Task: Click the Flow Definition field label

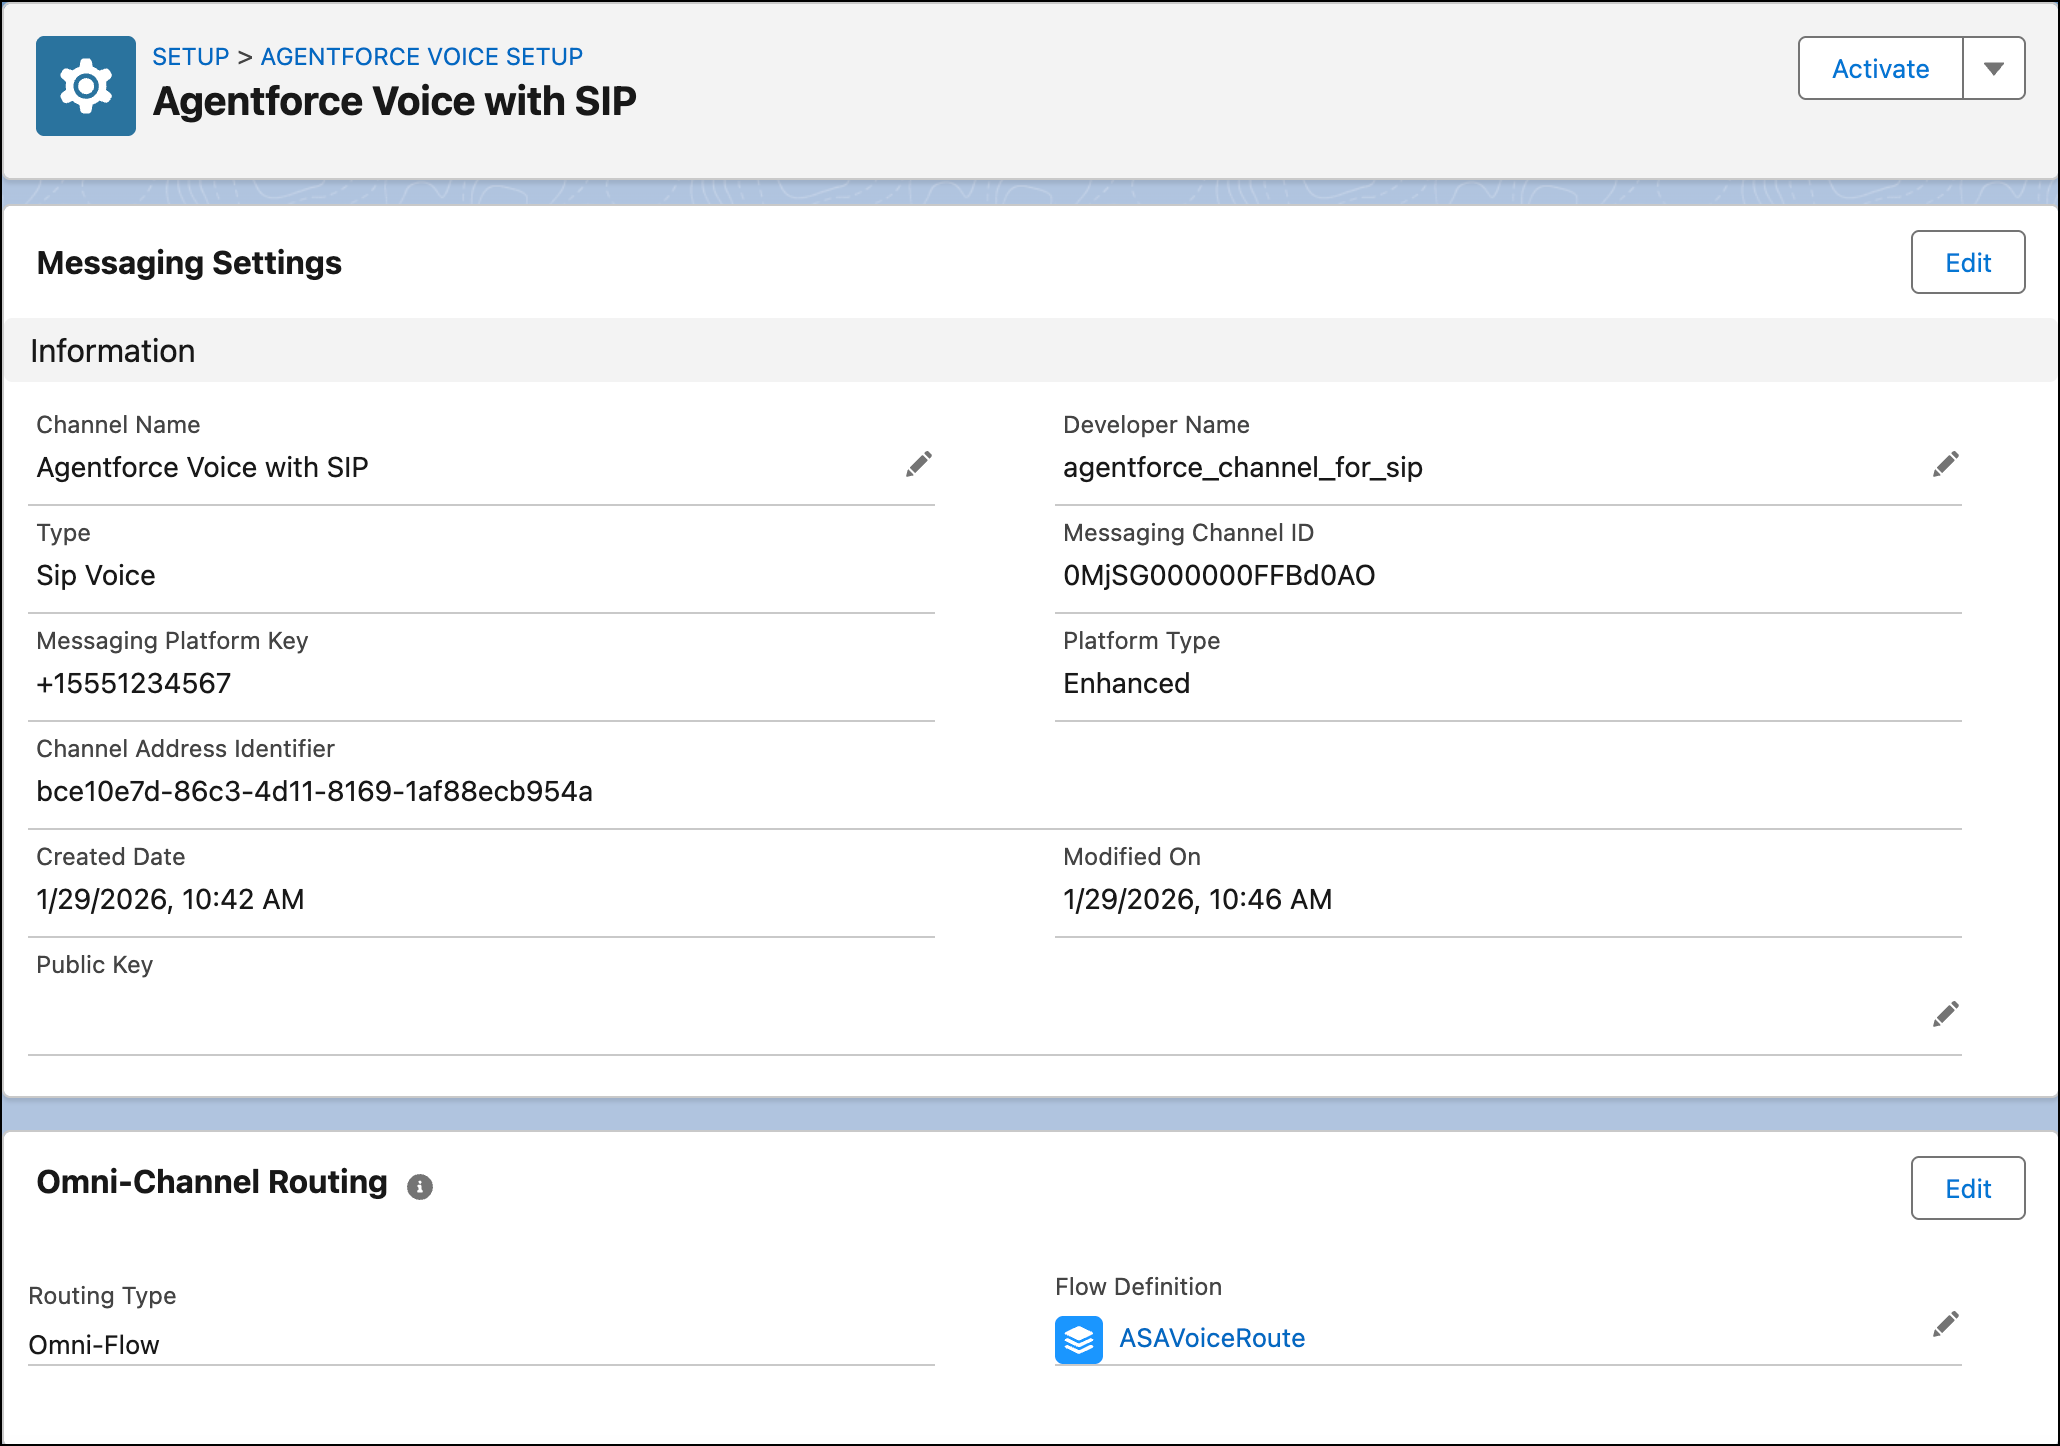Action: [1138, 1287]
